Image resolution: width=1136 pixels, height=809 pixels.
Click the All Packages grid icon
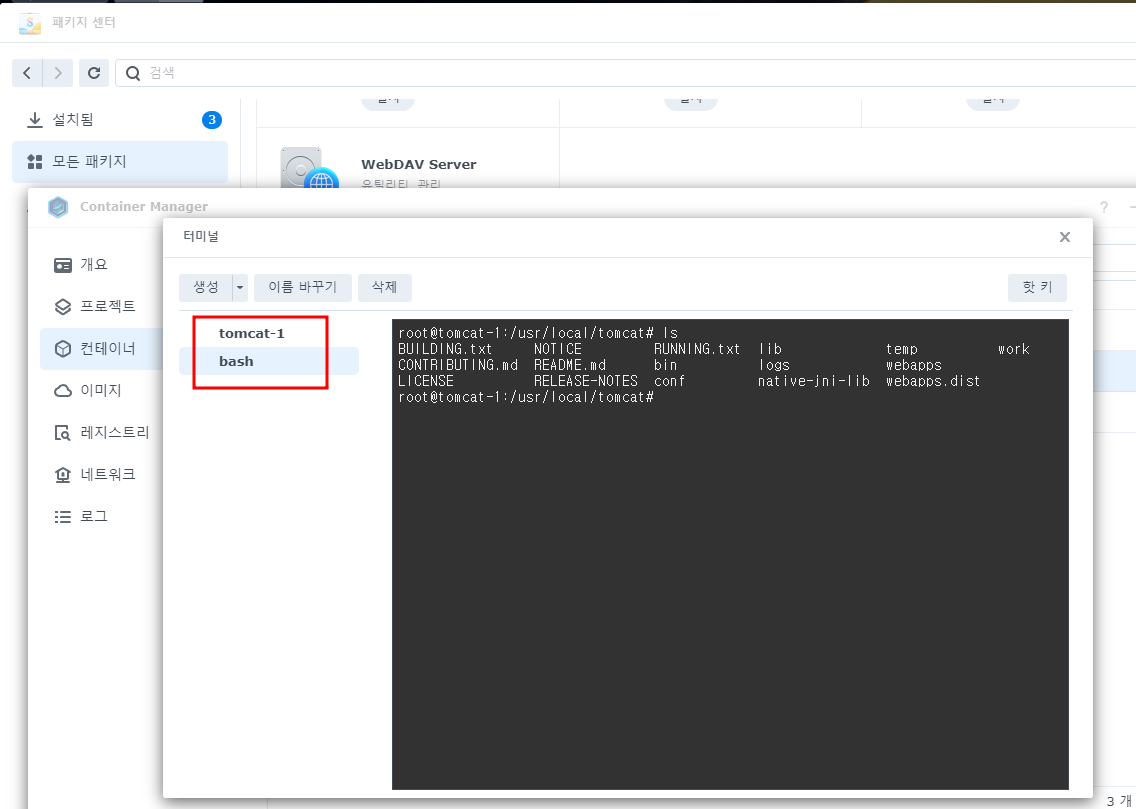(x=35, y=162)
